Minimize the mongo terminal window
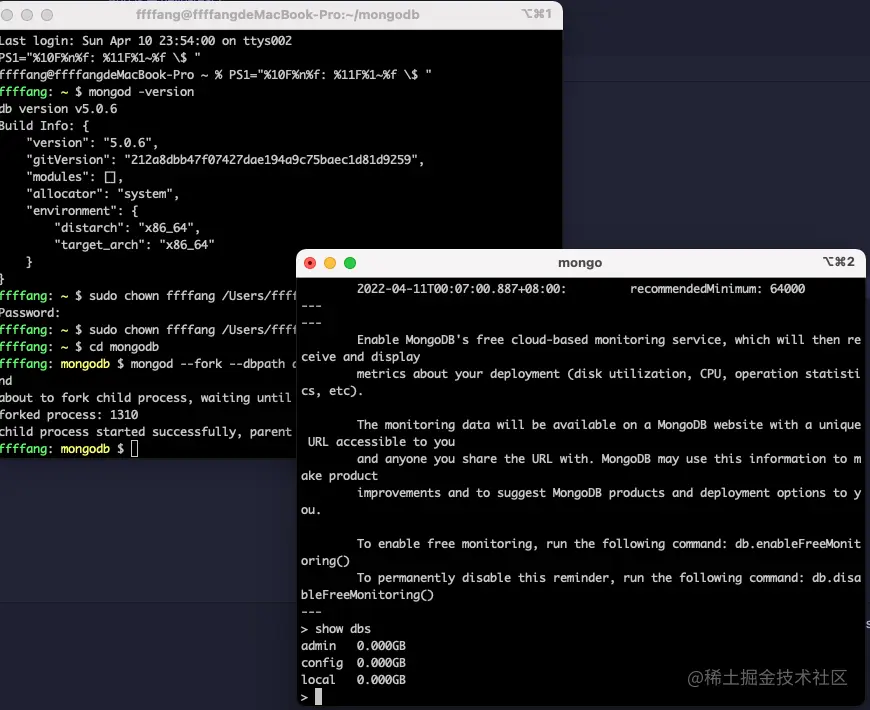Image resolution: width=870 pixels, height=710 pixels. (330, 263)
